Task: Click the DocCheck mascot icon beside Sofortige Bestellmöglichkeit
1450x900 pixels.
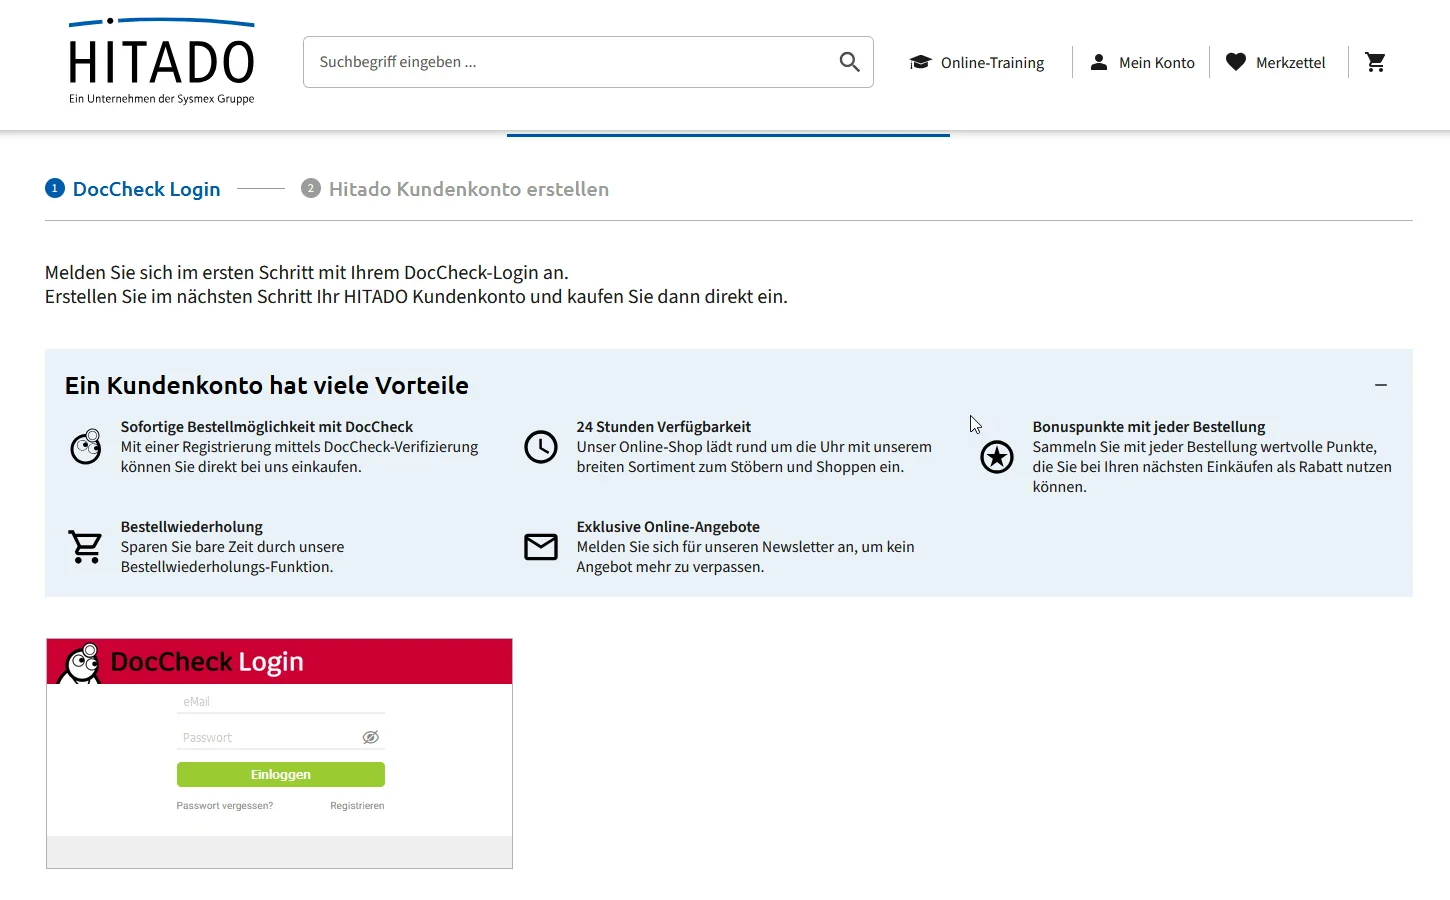Action: coord(86,446)
